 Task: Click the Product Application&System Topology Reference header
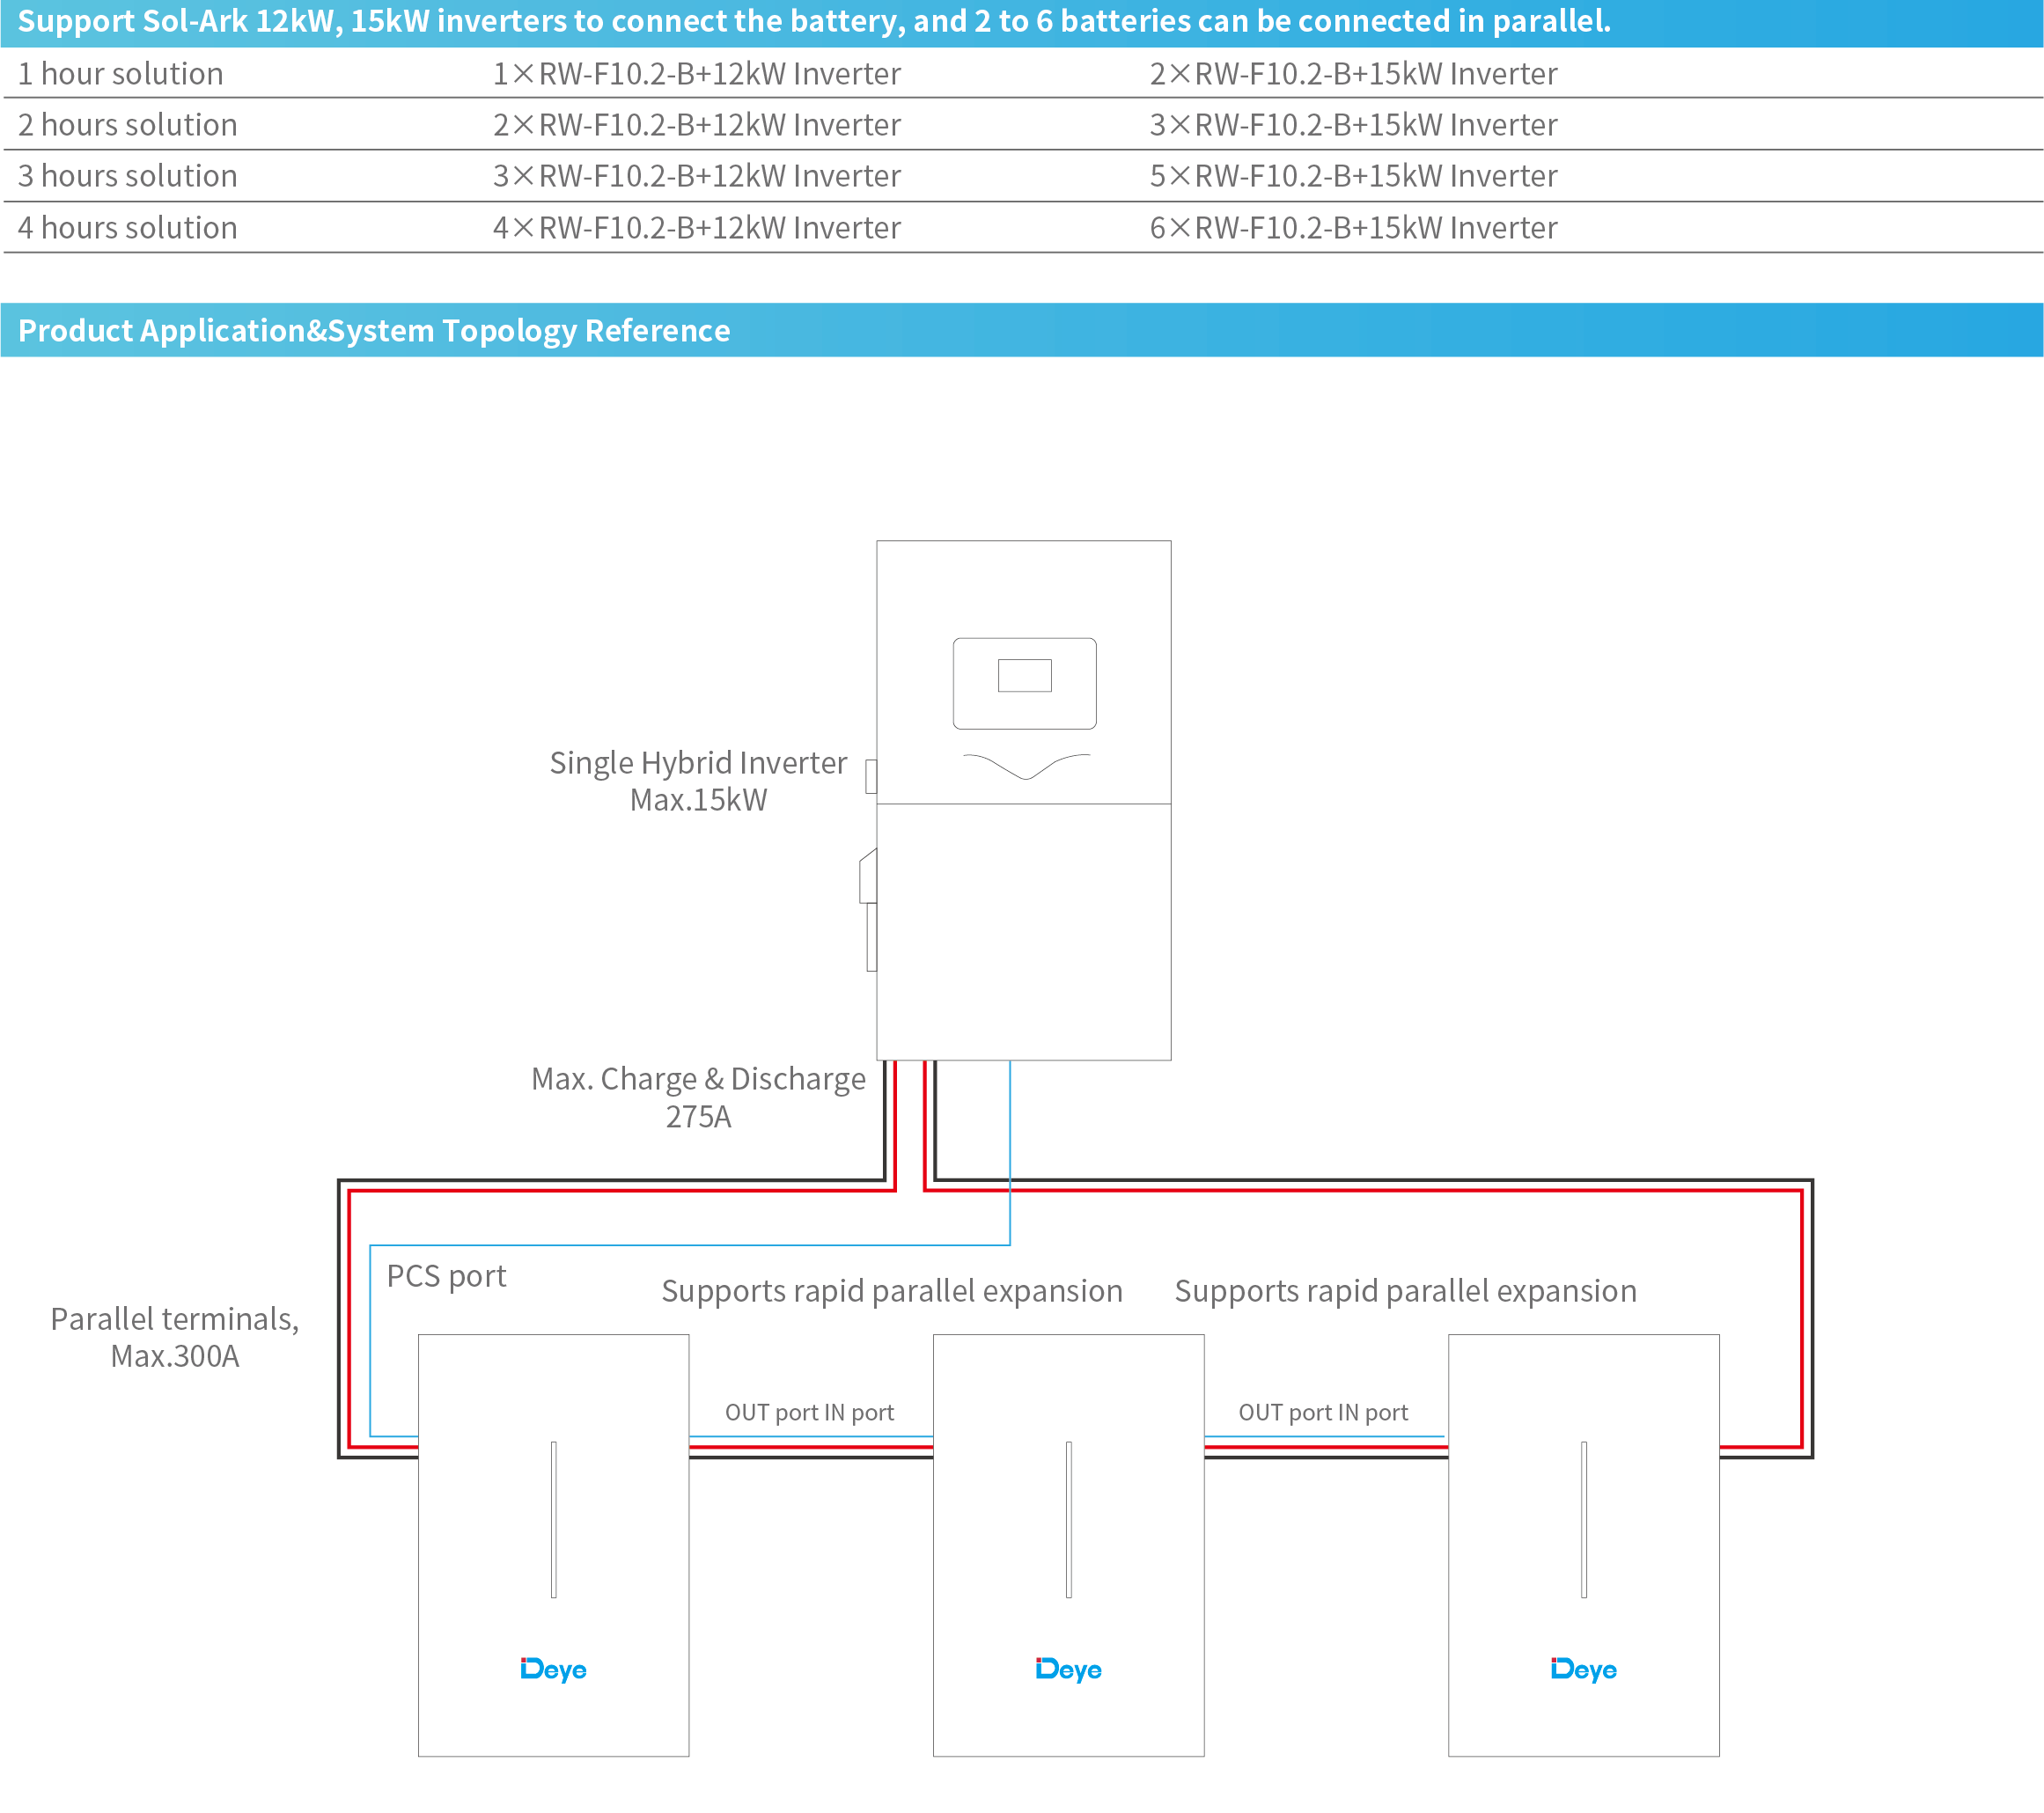tap(374, 331)
